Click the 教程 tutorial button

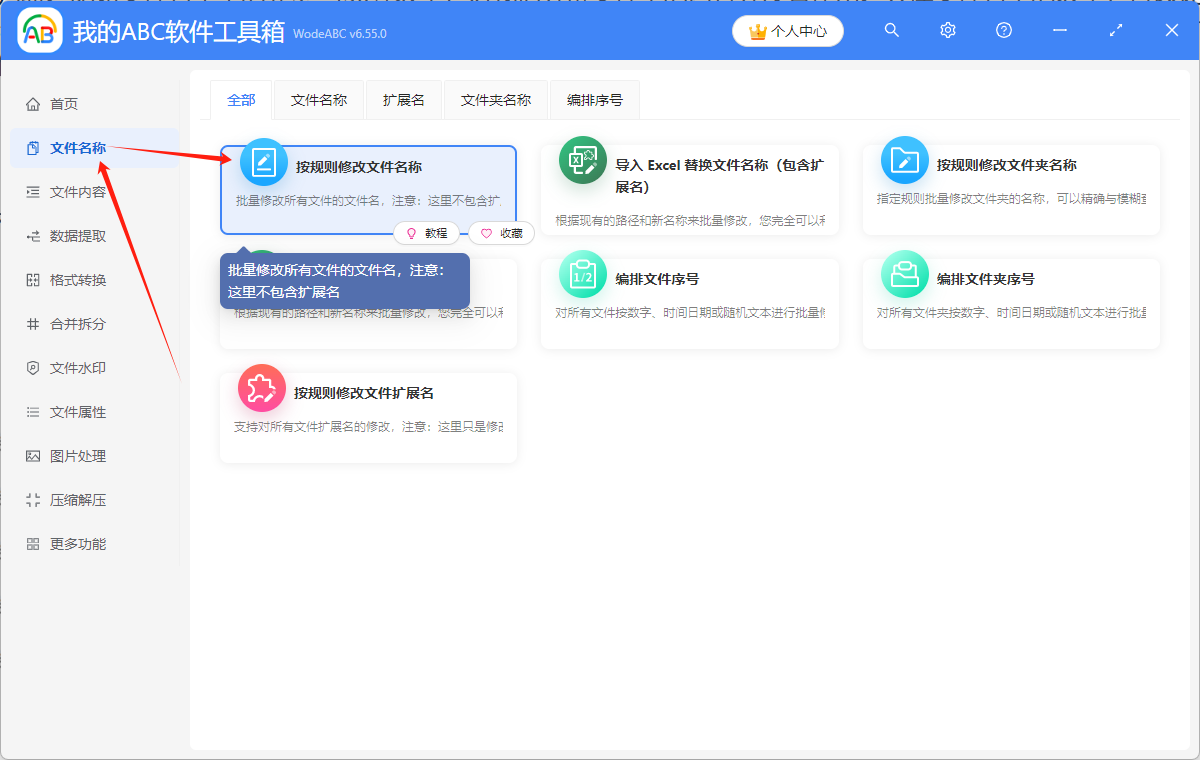[427, 233]
